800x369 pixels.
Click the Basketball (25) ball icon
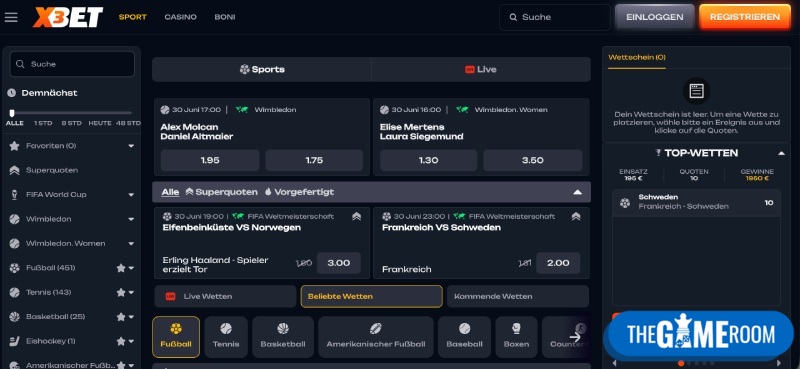point(14,316)
